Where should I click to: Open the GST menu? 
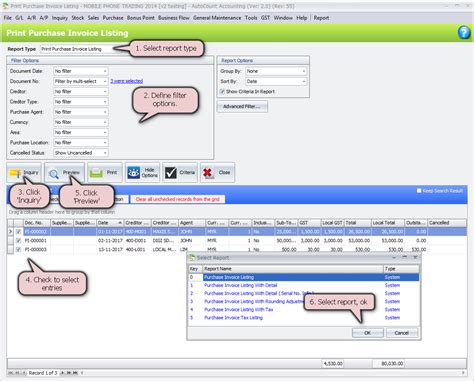(x=265, y=18)
